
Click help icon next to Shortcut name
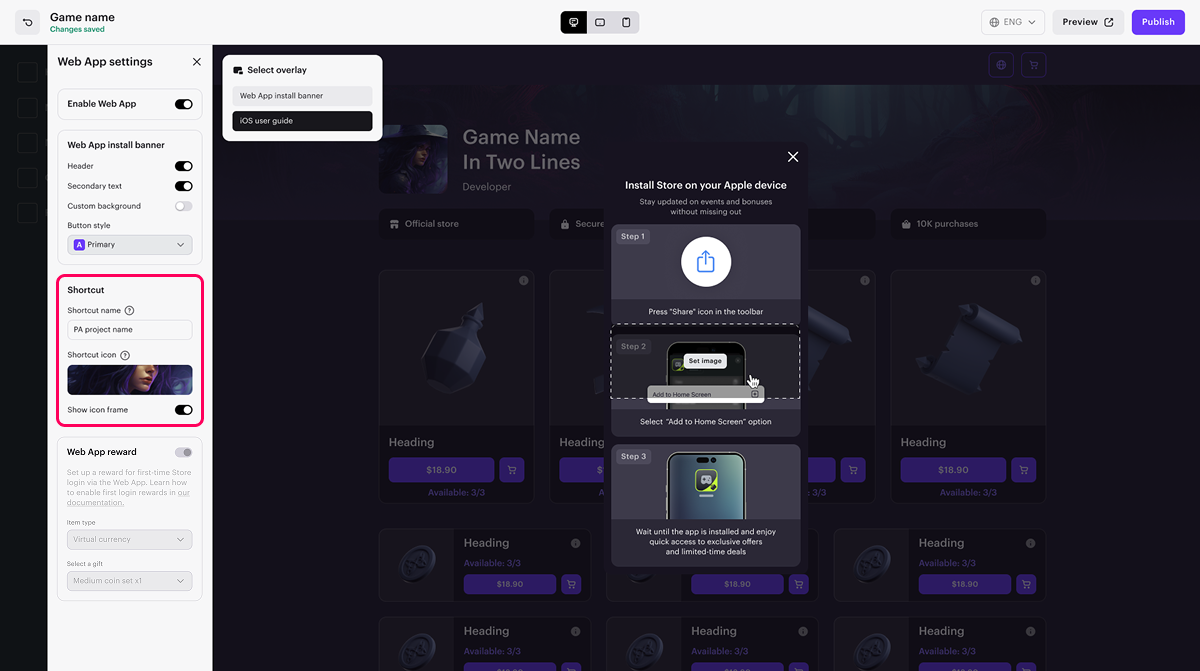point(129,311)
